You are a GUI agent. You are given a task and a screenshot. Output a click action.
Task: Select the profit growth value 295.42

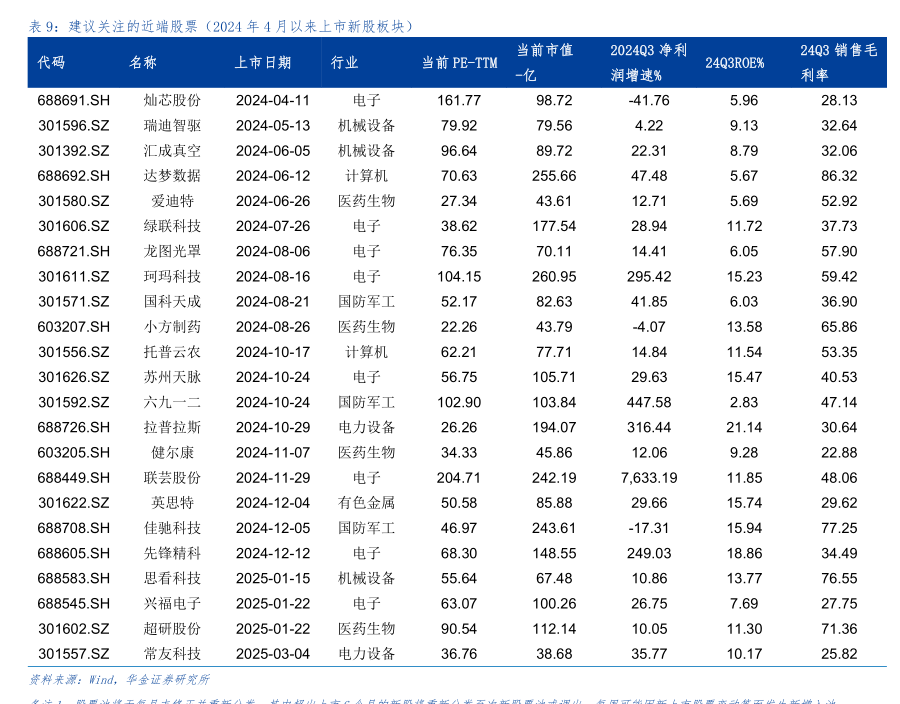tap(649, 277)
